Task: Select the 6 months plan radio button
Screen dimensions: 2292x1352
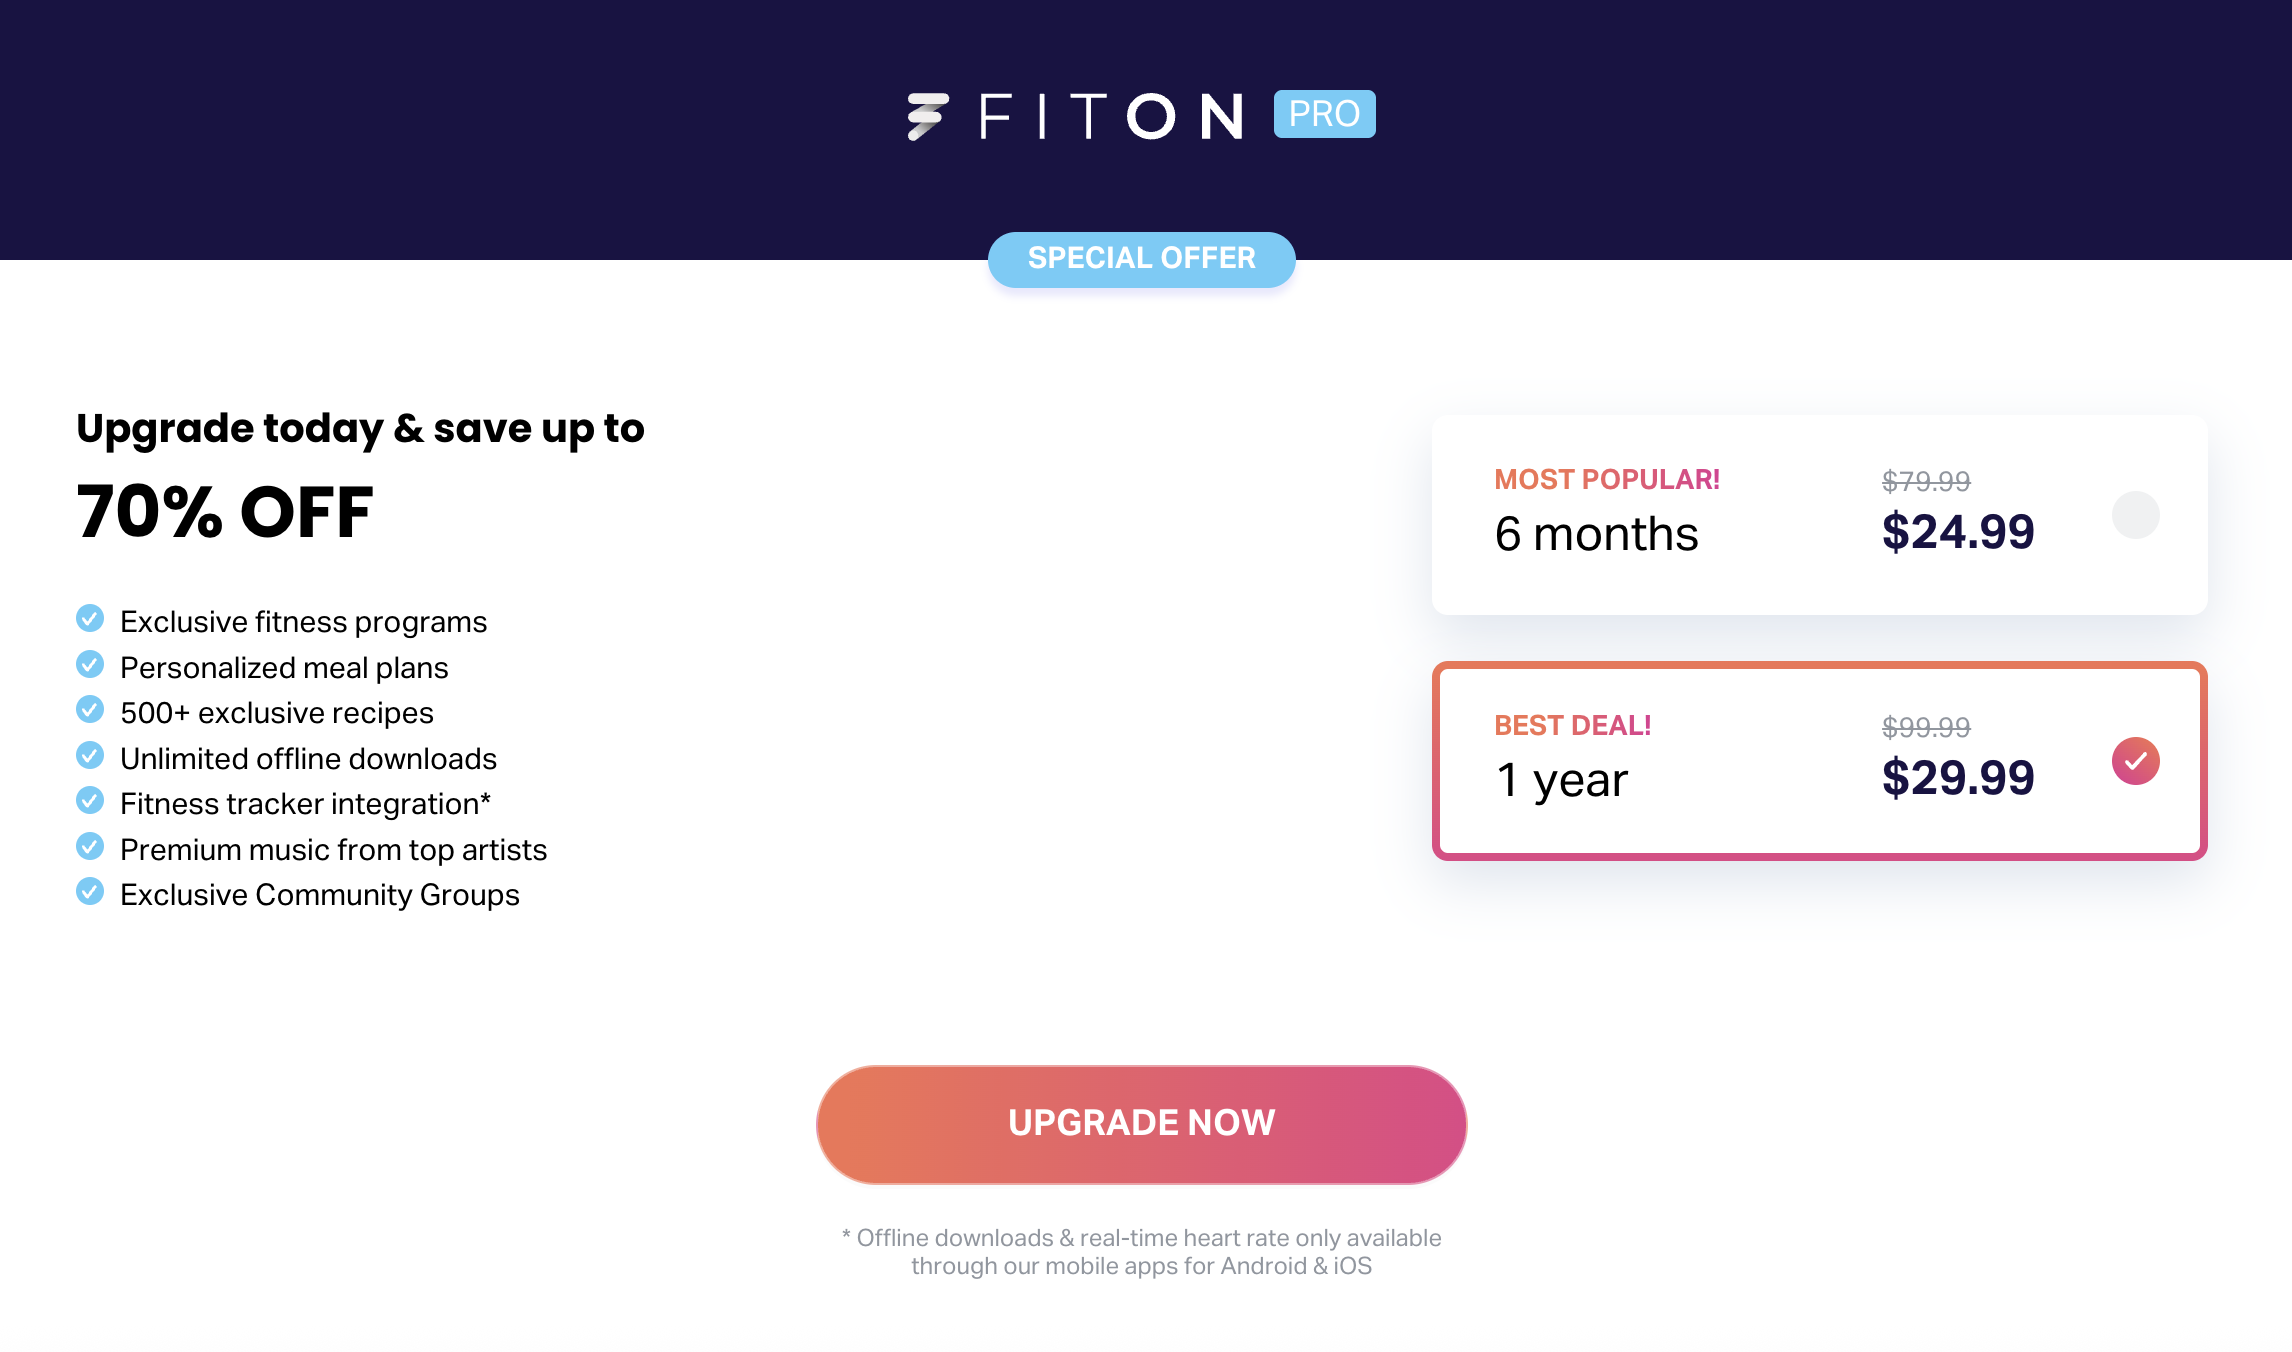Action: [2135, 515]
